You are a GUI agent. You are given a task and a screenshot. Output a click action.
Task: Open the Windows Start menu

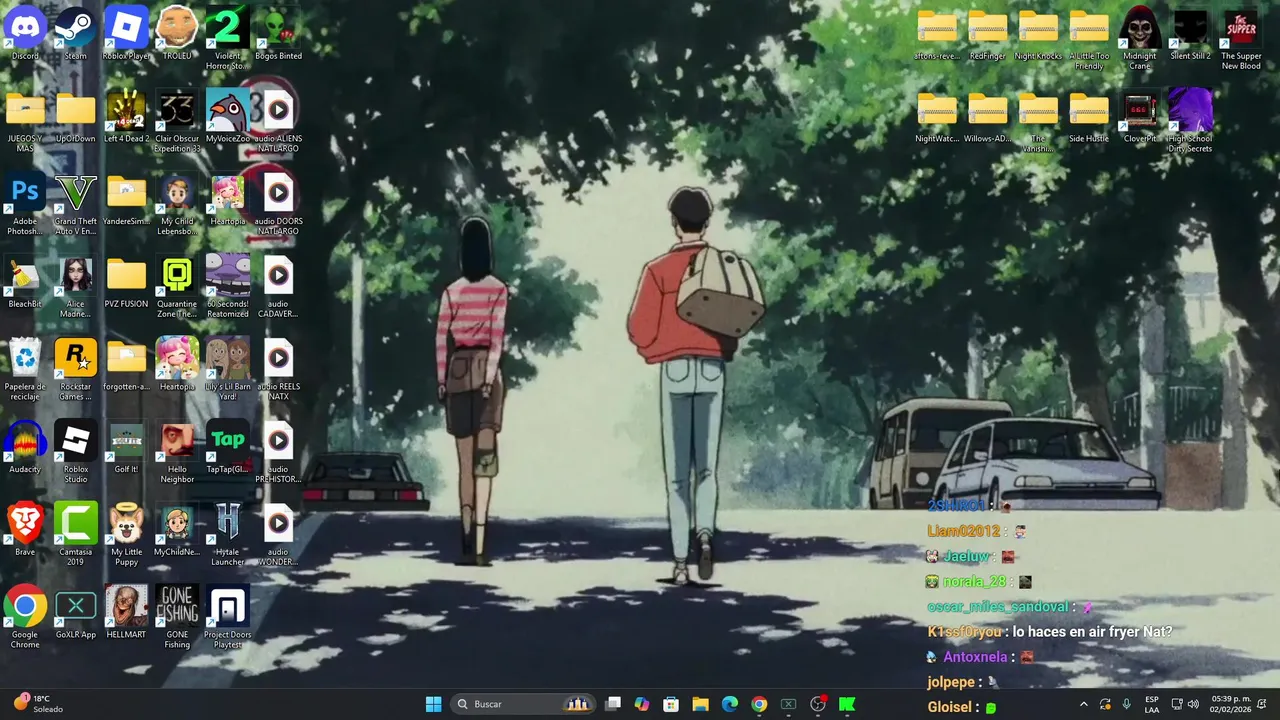433,704
